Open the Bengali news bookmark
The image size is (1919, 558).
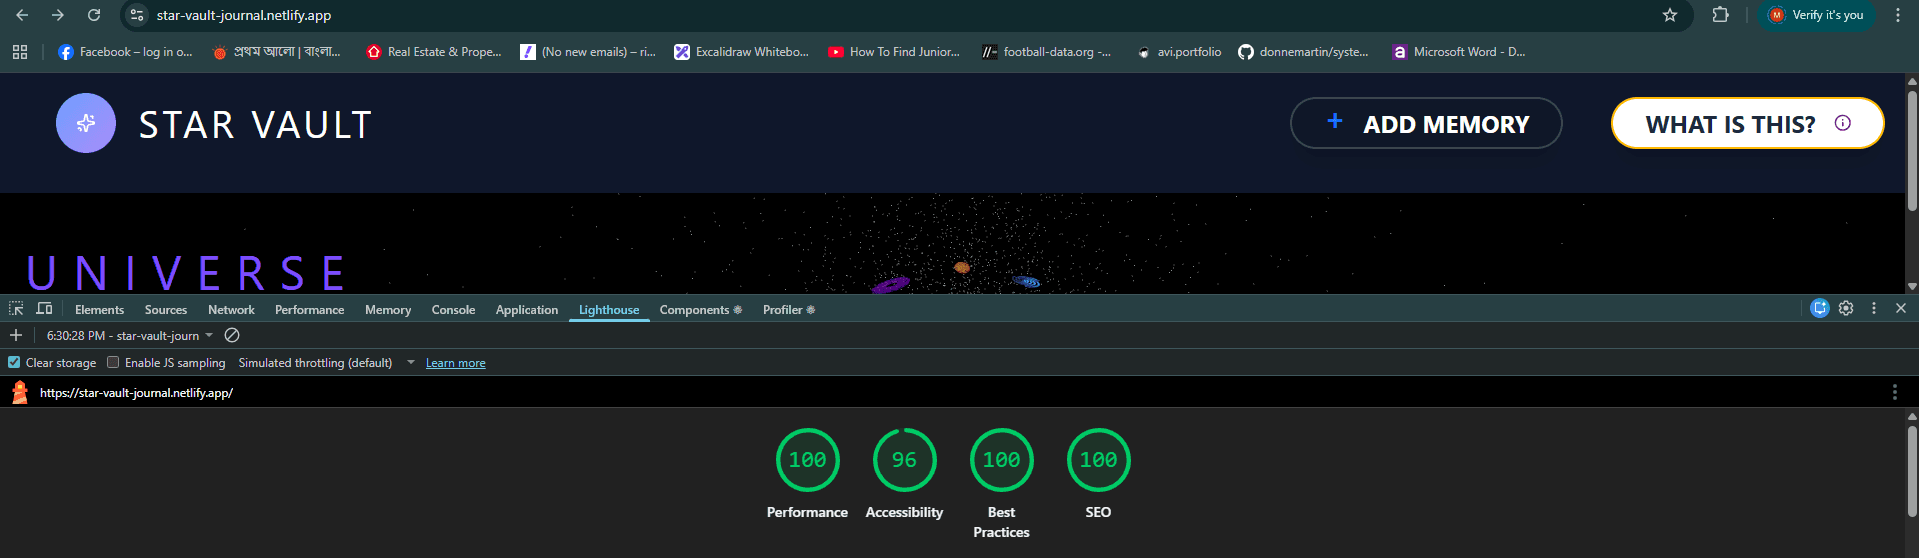(277, 52)
